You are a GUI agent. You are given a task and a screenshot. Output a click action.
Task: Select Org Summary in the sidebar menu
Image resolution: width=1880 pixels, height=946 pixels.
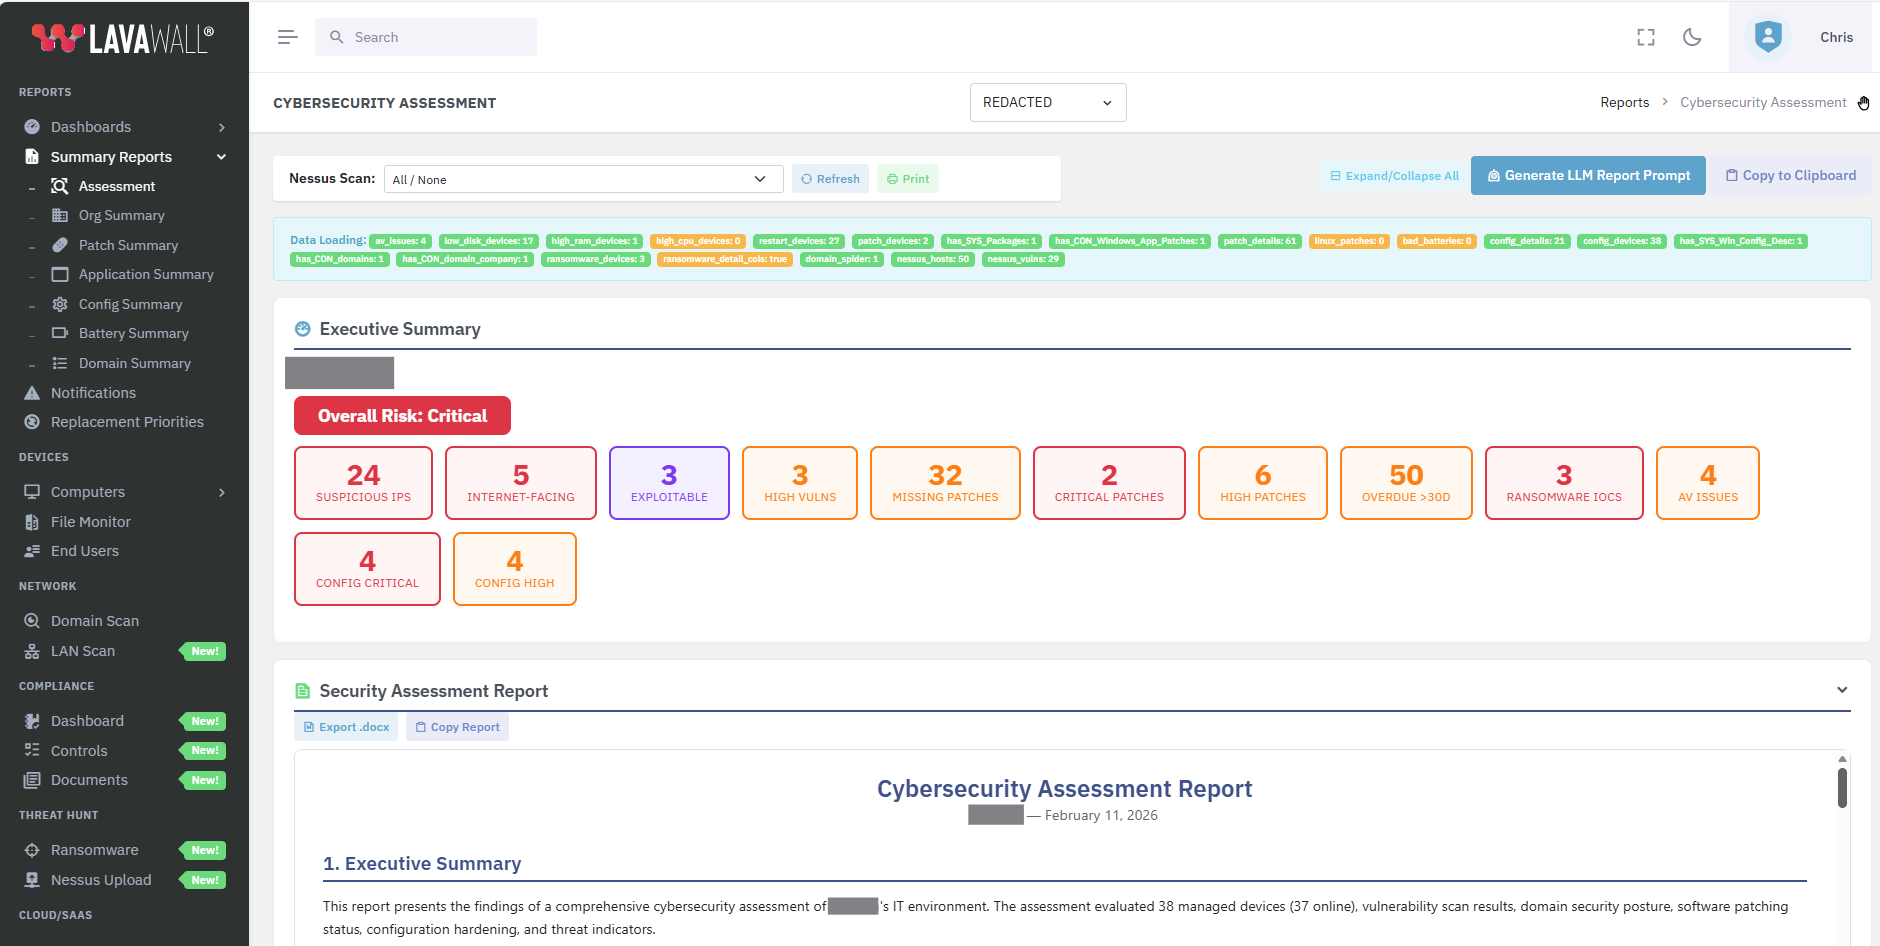point(121,215)
